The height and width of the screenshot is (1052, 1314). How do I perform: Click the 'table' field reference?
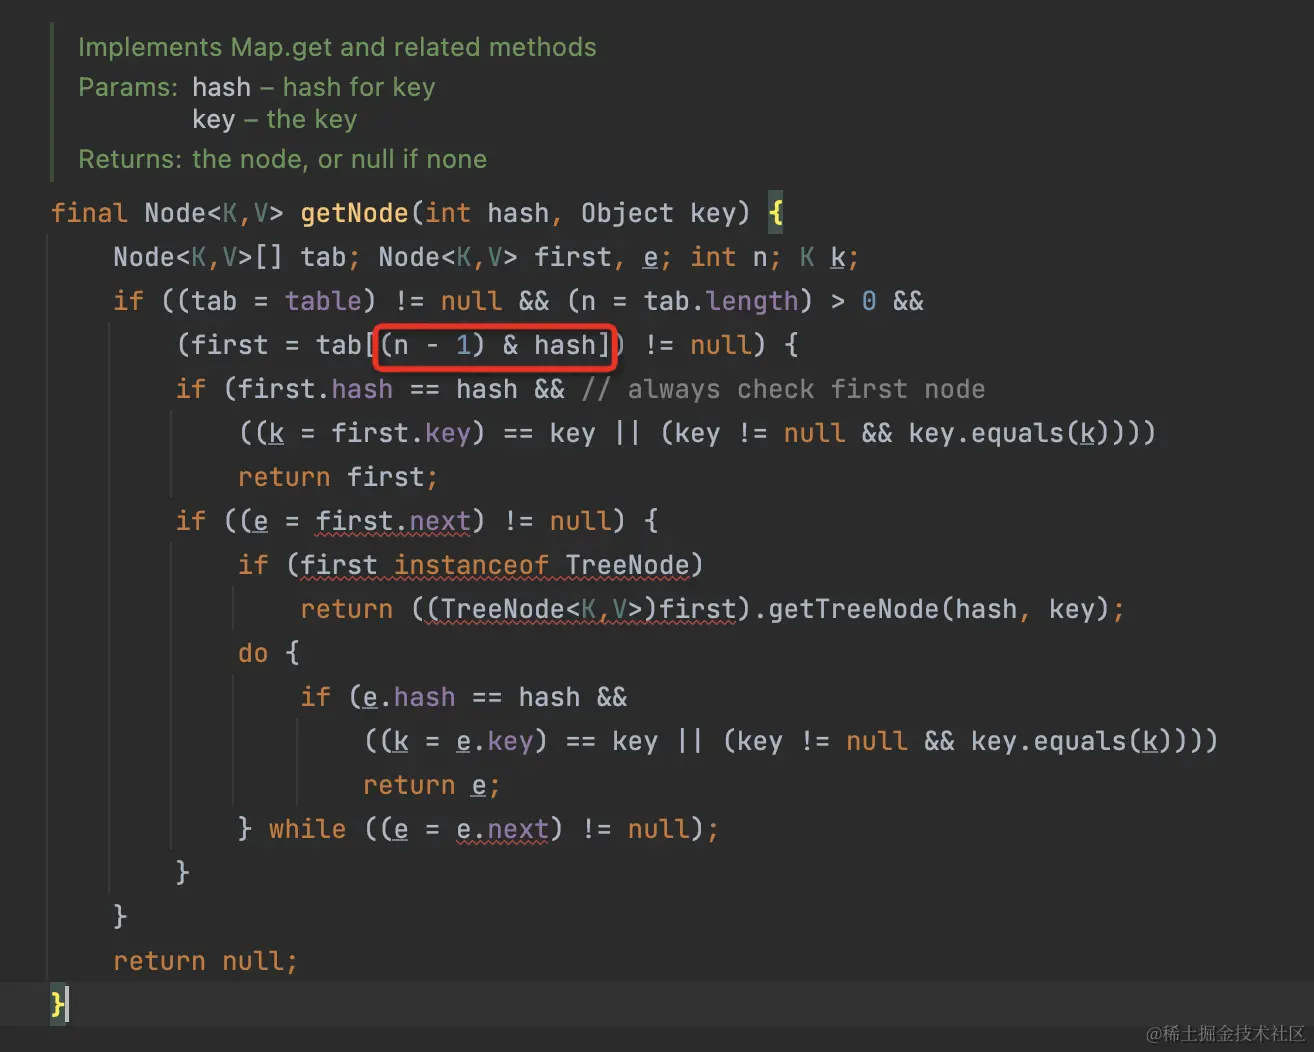click(x=323, y=301)
